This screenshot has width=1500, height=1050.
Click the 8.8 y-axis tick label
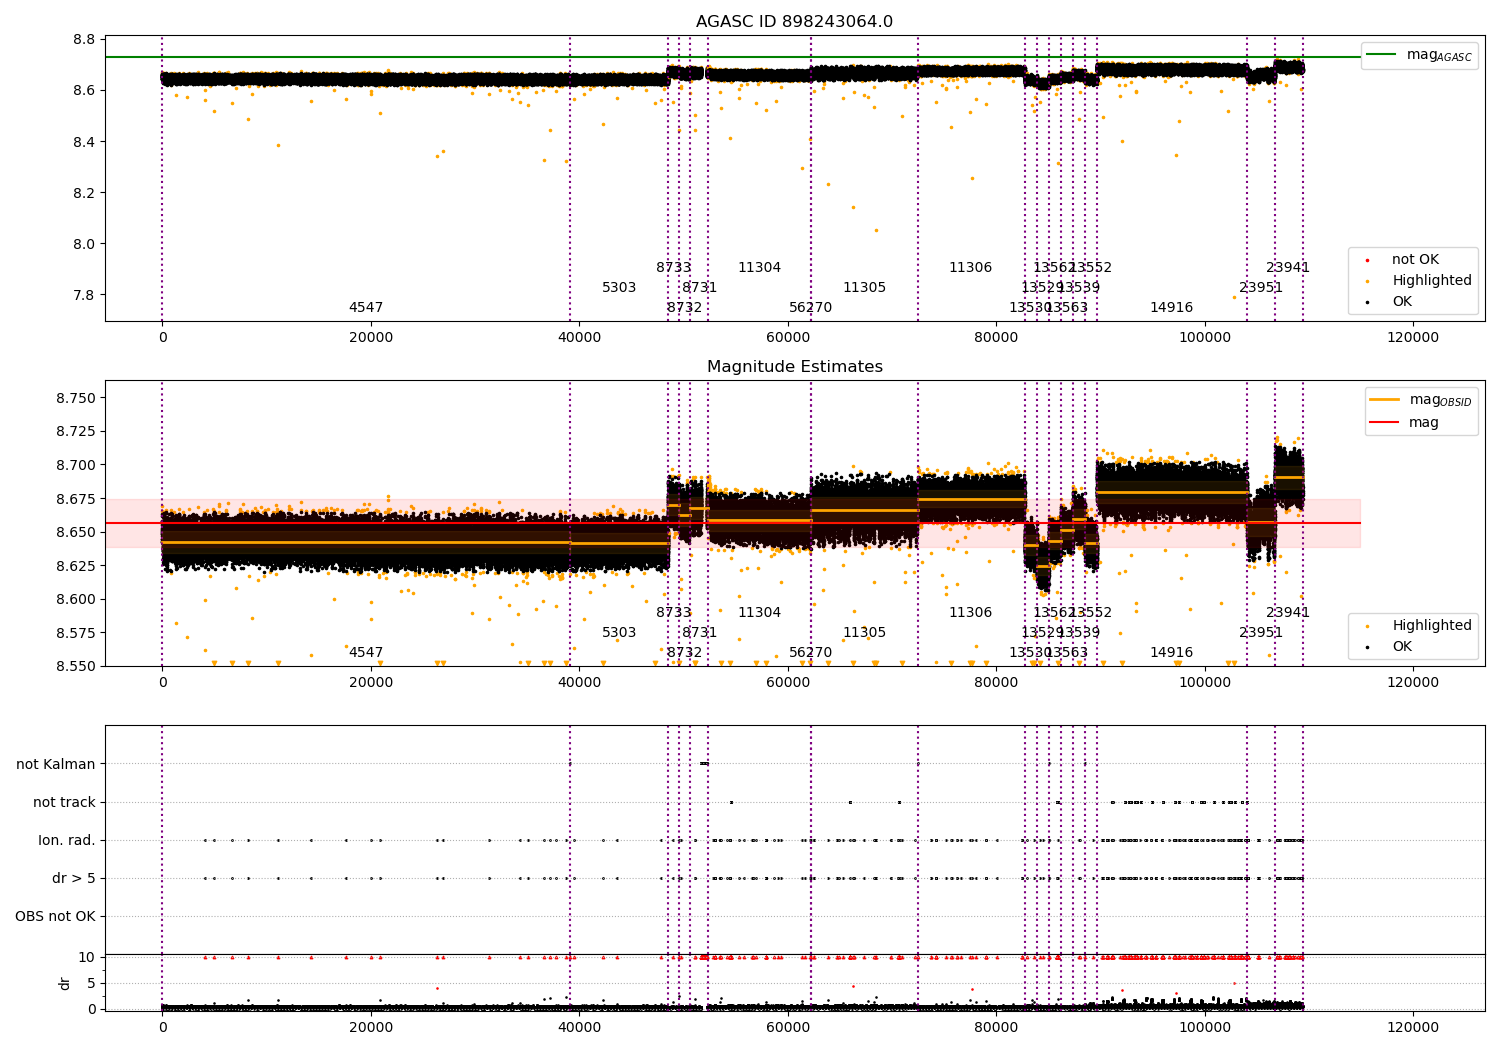84,40
